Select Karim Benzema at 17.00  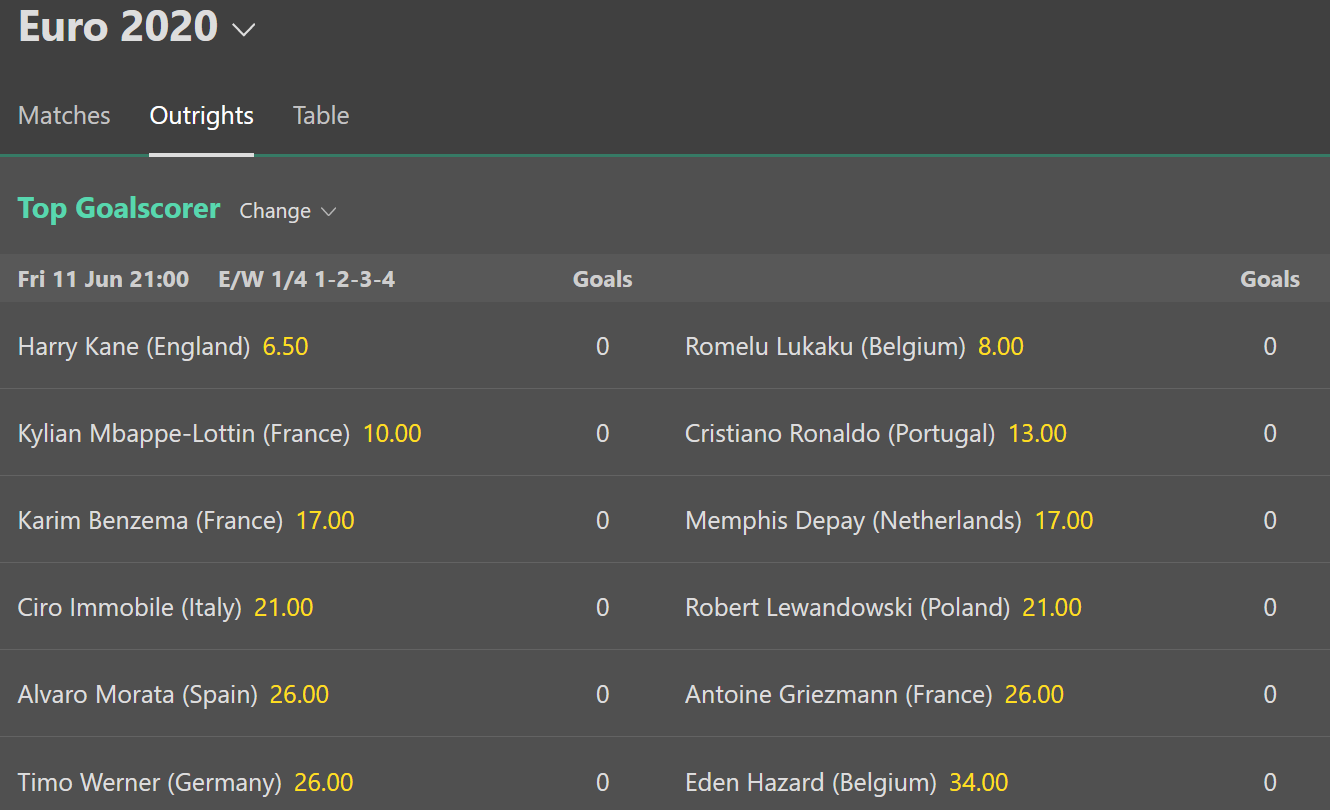pos(325,521)
